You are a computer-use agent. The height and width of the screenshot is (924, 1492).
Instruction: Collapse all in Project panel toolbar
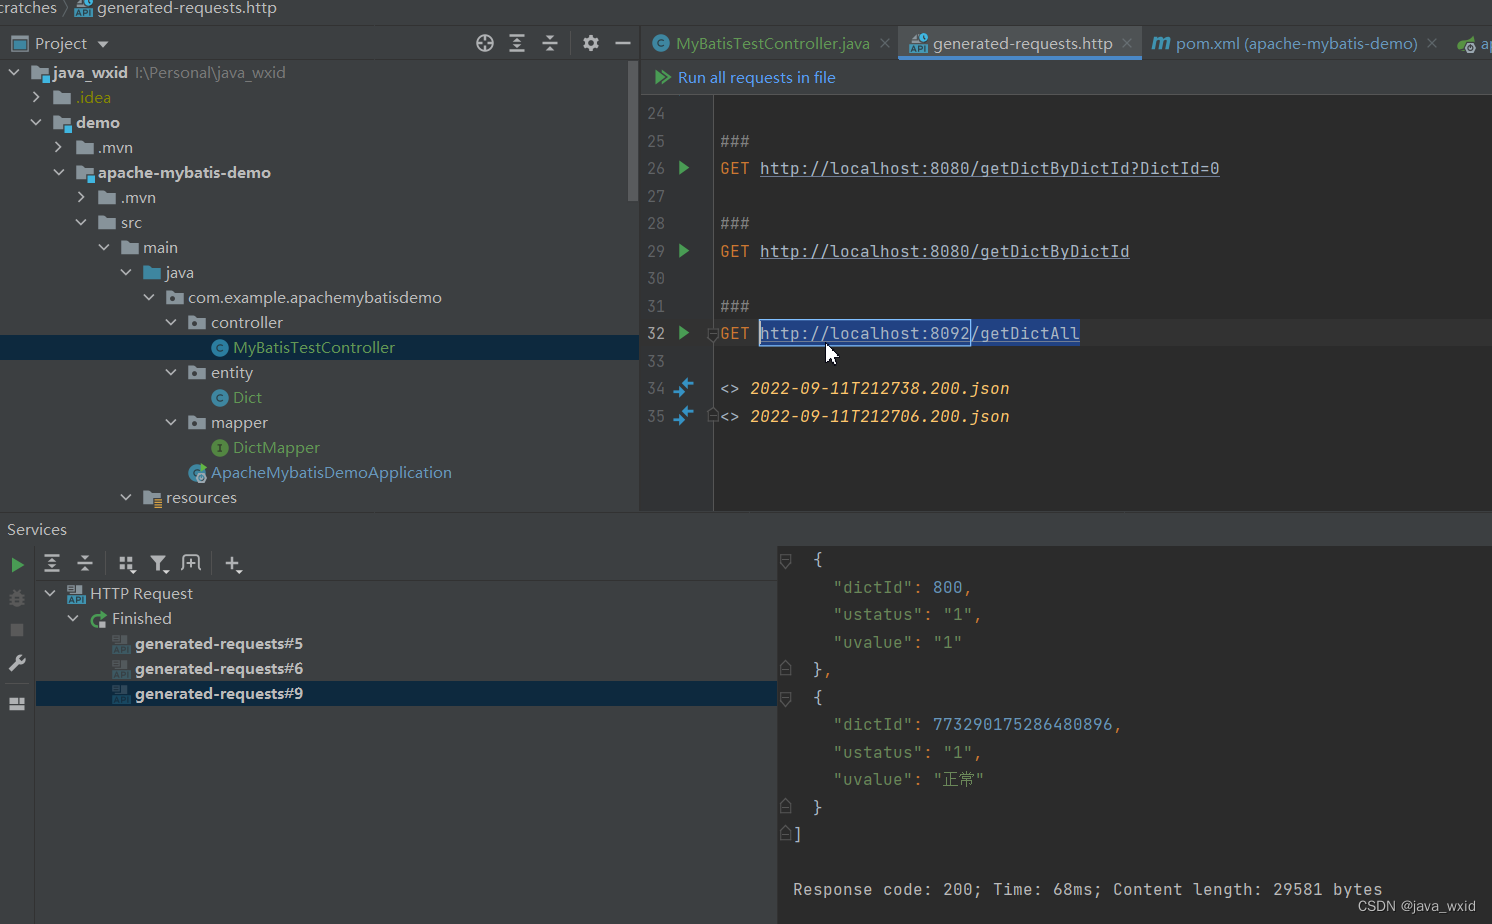pyautogui.click(x=550, y=43)
